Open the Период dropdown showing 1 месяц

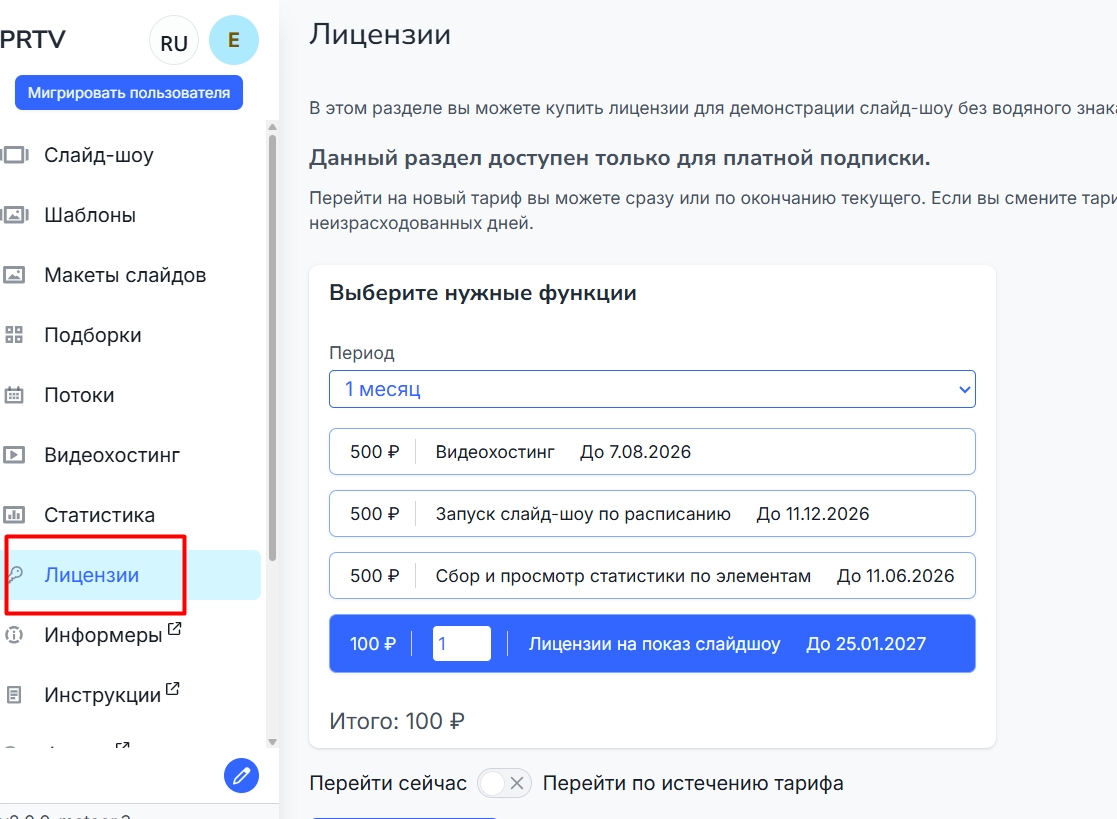pos(652,389)
